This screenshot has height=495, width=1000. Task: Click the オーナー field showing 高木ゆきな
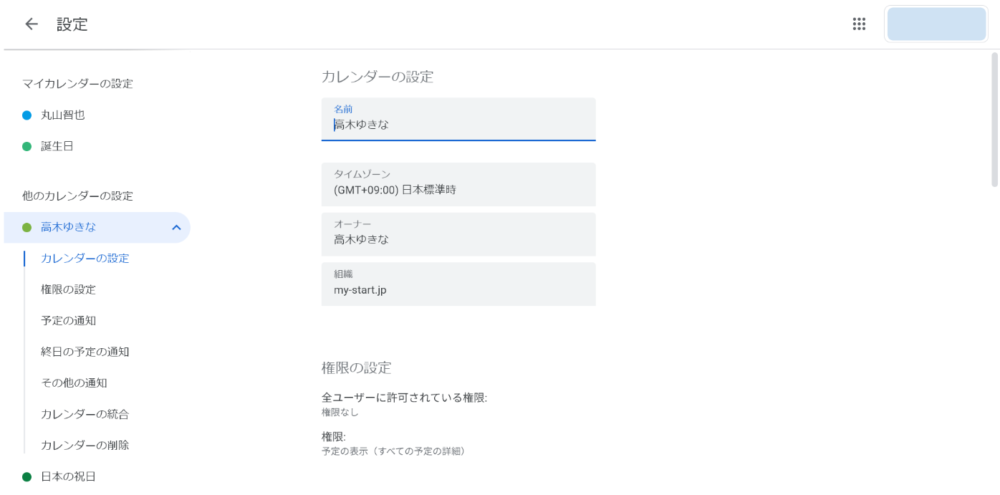(x=458, y=234)
